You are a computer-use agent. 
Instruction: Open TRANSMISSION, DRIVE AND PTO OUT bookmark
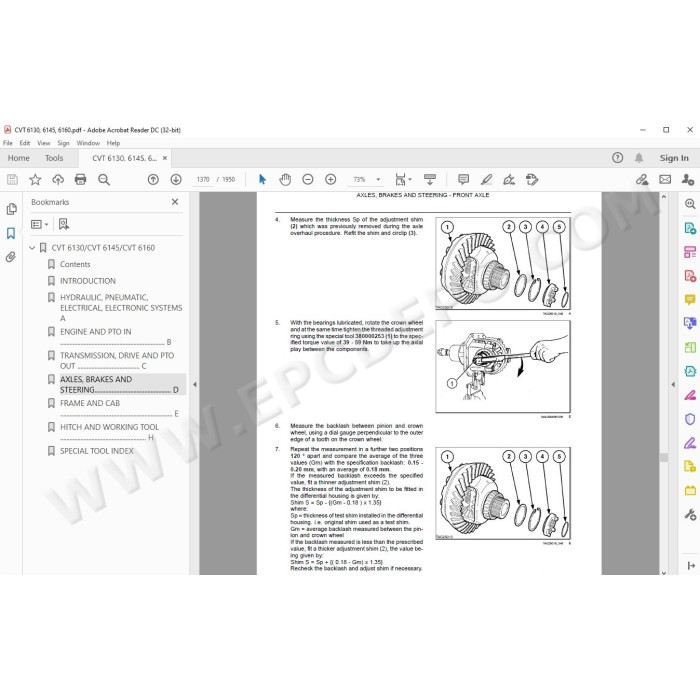click(117, 360)
